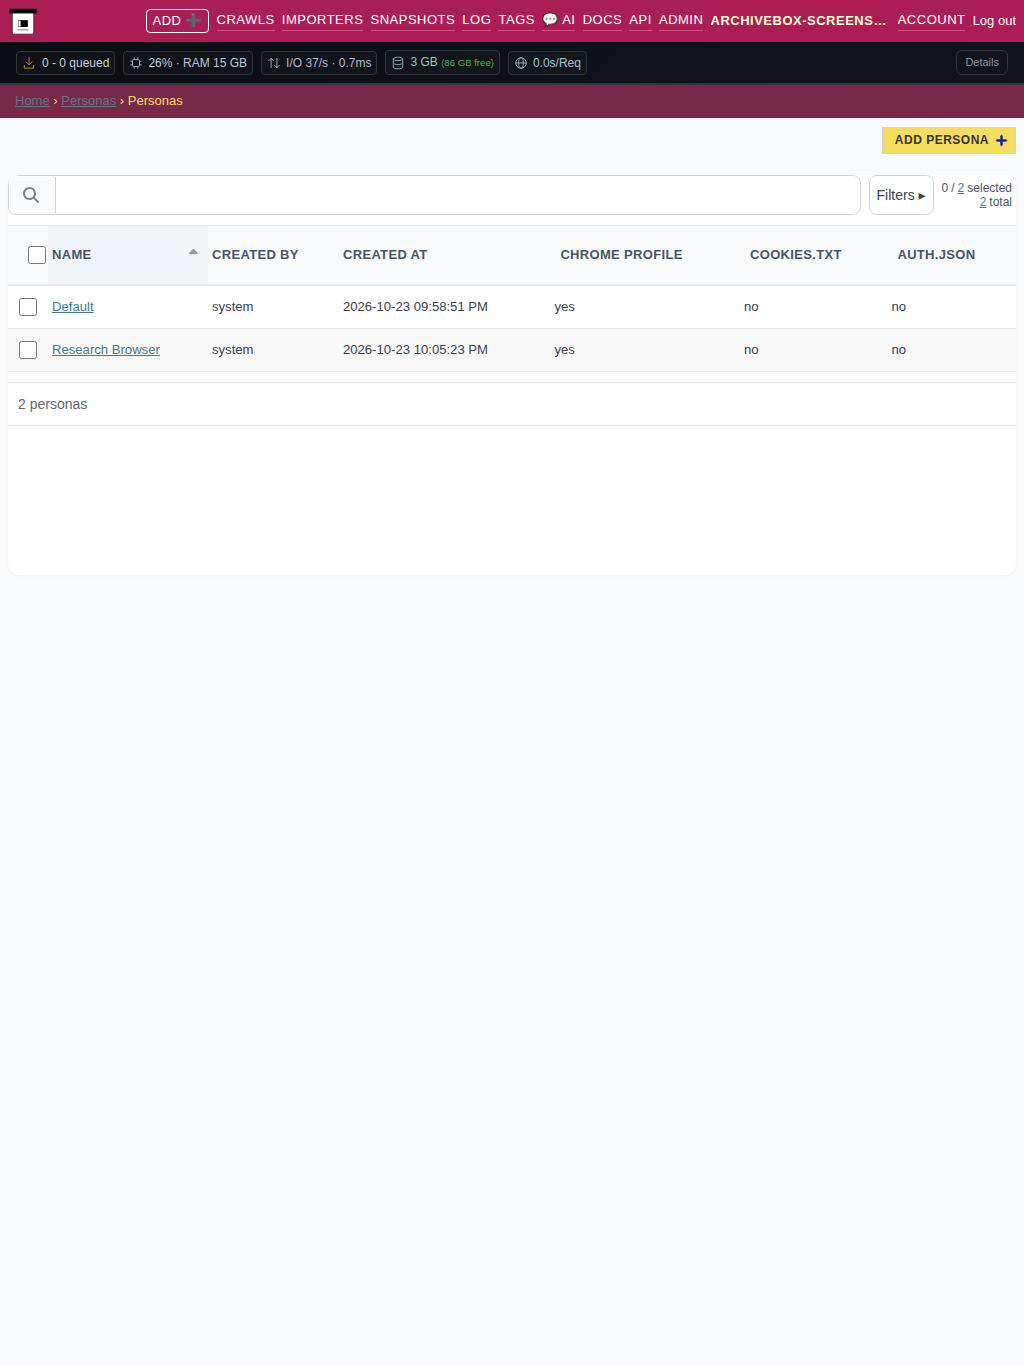Click the Details button
This screenshot has width=1024, height=1366.
982,62
